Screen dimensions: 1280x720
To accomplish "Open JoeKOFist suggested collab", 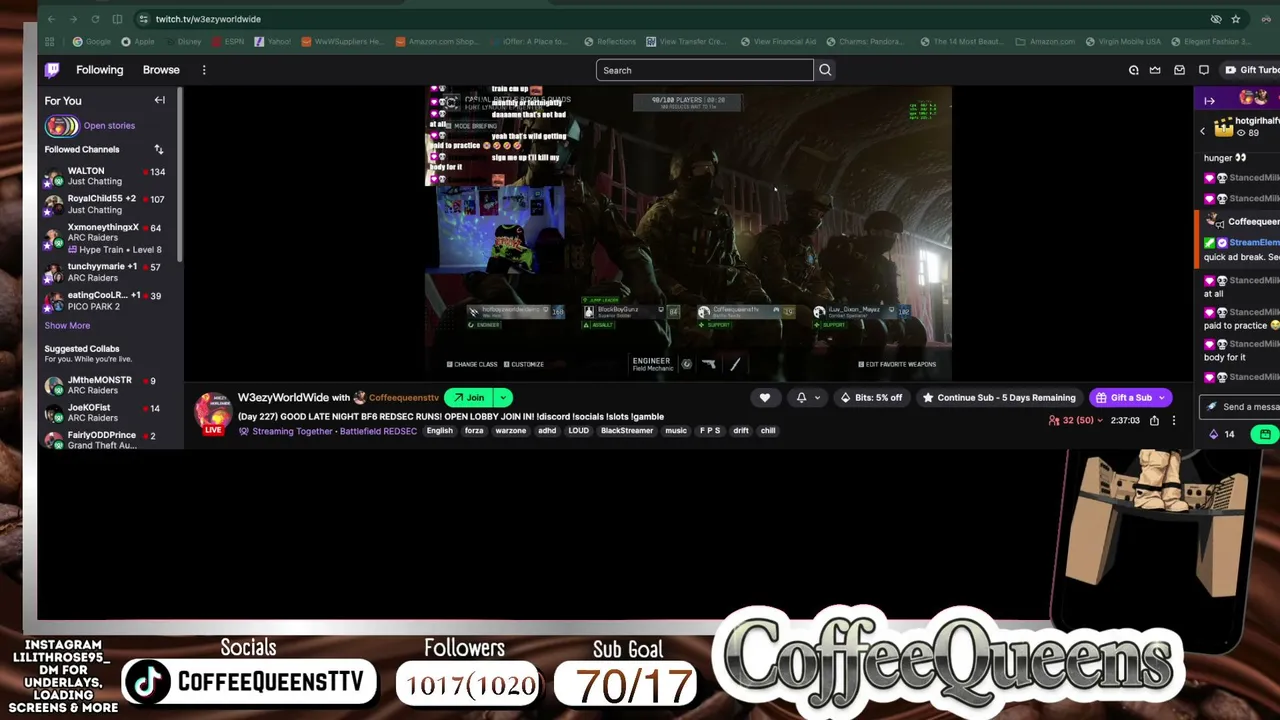I will pyautogui.click(x=105, y=413).
